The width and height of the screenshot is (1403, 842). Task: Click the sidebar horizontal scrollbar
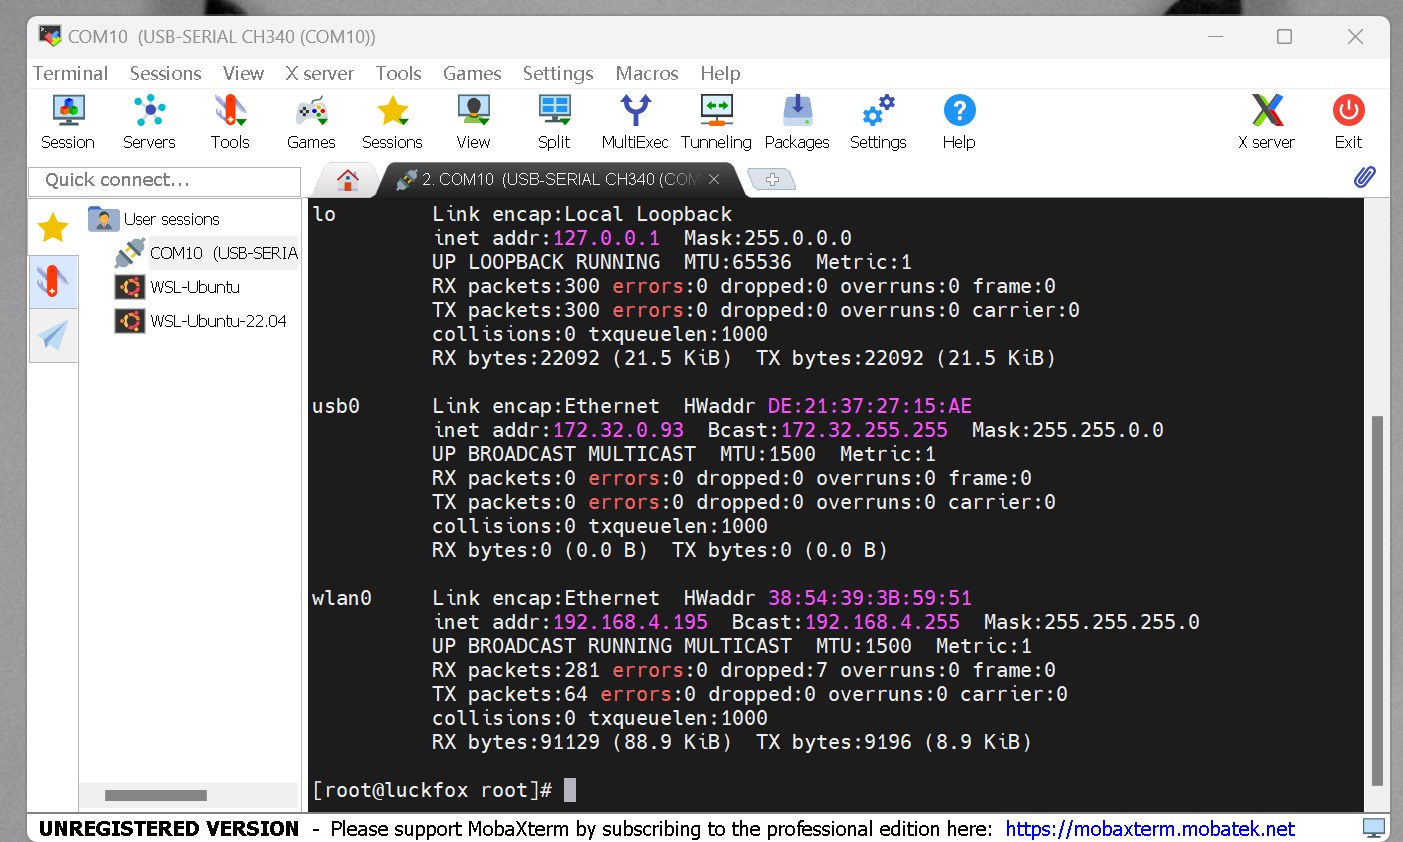click(156, 796)
